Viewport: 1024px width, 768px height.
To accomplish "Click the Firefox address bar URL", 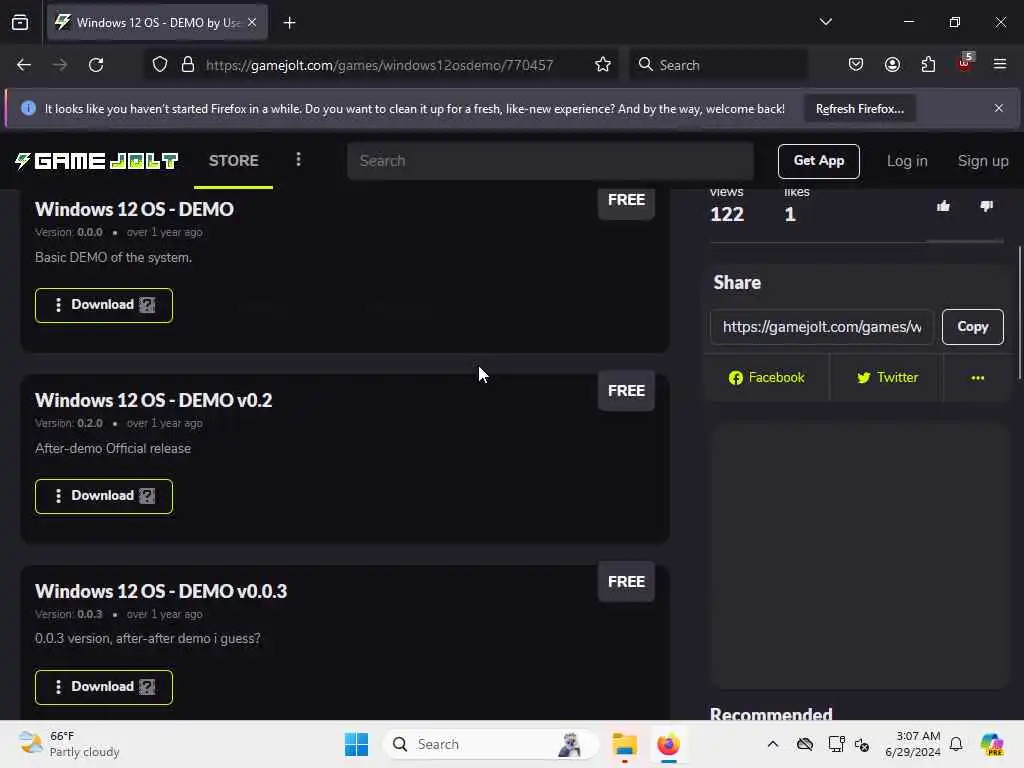I will [379, 65].
